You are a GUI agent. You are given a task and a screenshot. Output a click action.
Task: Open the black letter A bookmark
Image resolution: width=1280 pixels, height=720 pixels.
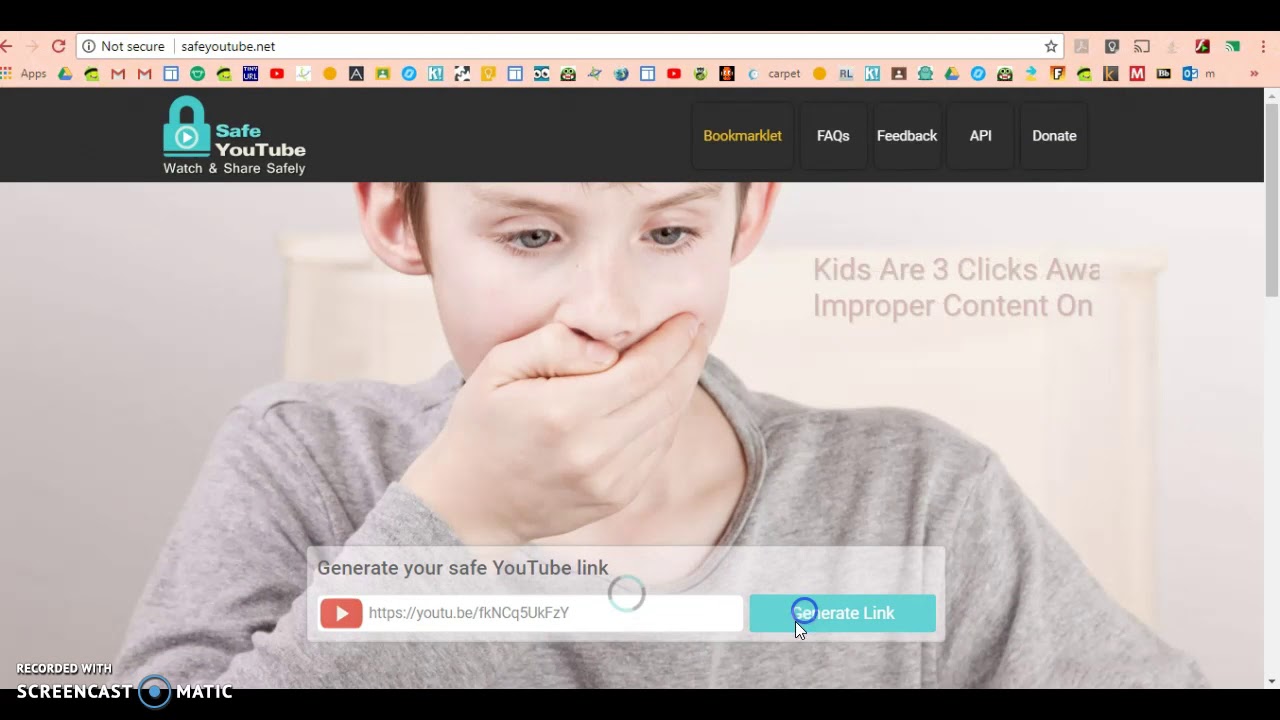(356, 73)
